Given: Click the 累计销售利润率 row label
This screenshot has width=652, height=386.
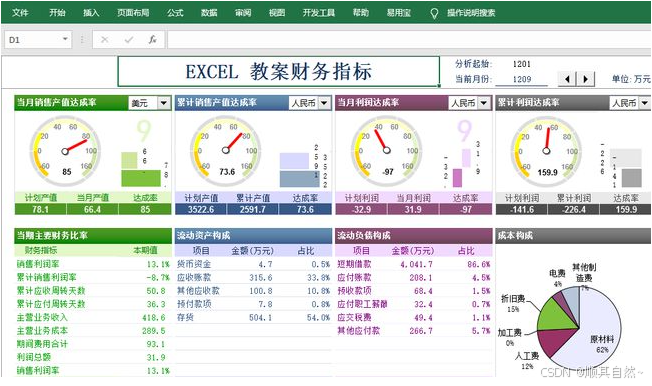Looking at the screenshot, I should pos(46,277).
